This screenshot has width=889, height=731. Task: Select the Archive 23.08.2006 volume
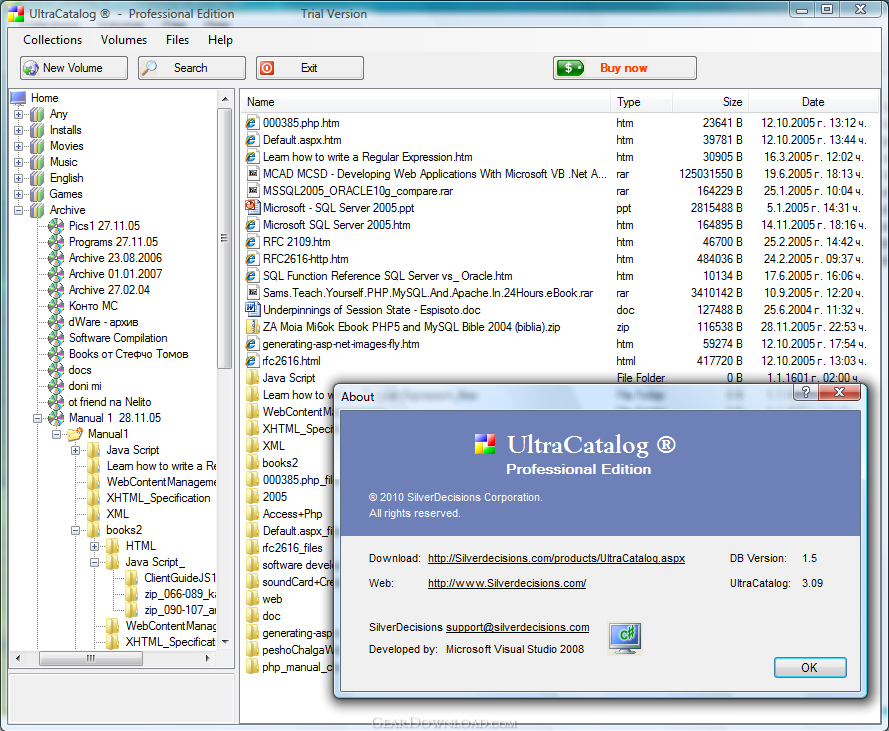tap(116, 258)
